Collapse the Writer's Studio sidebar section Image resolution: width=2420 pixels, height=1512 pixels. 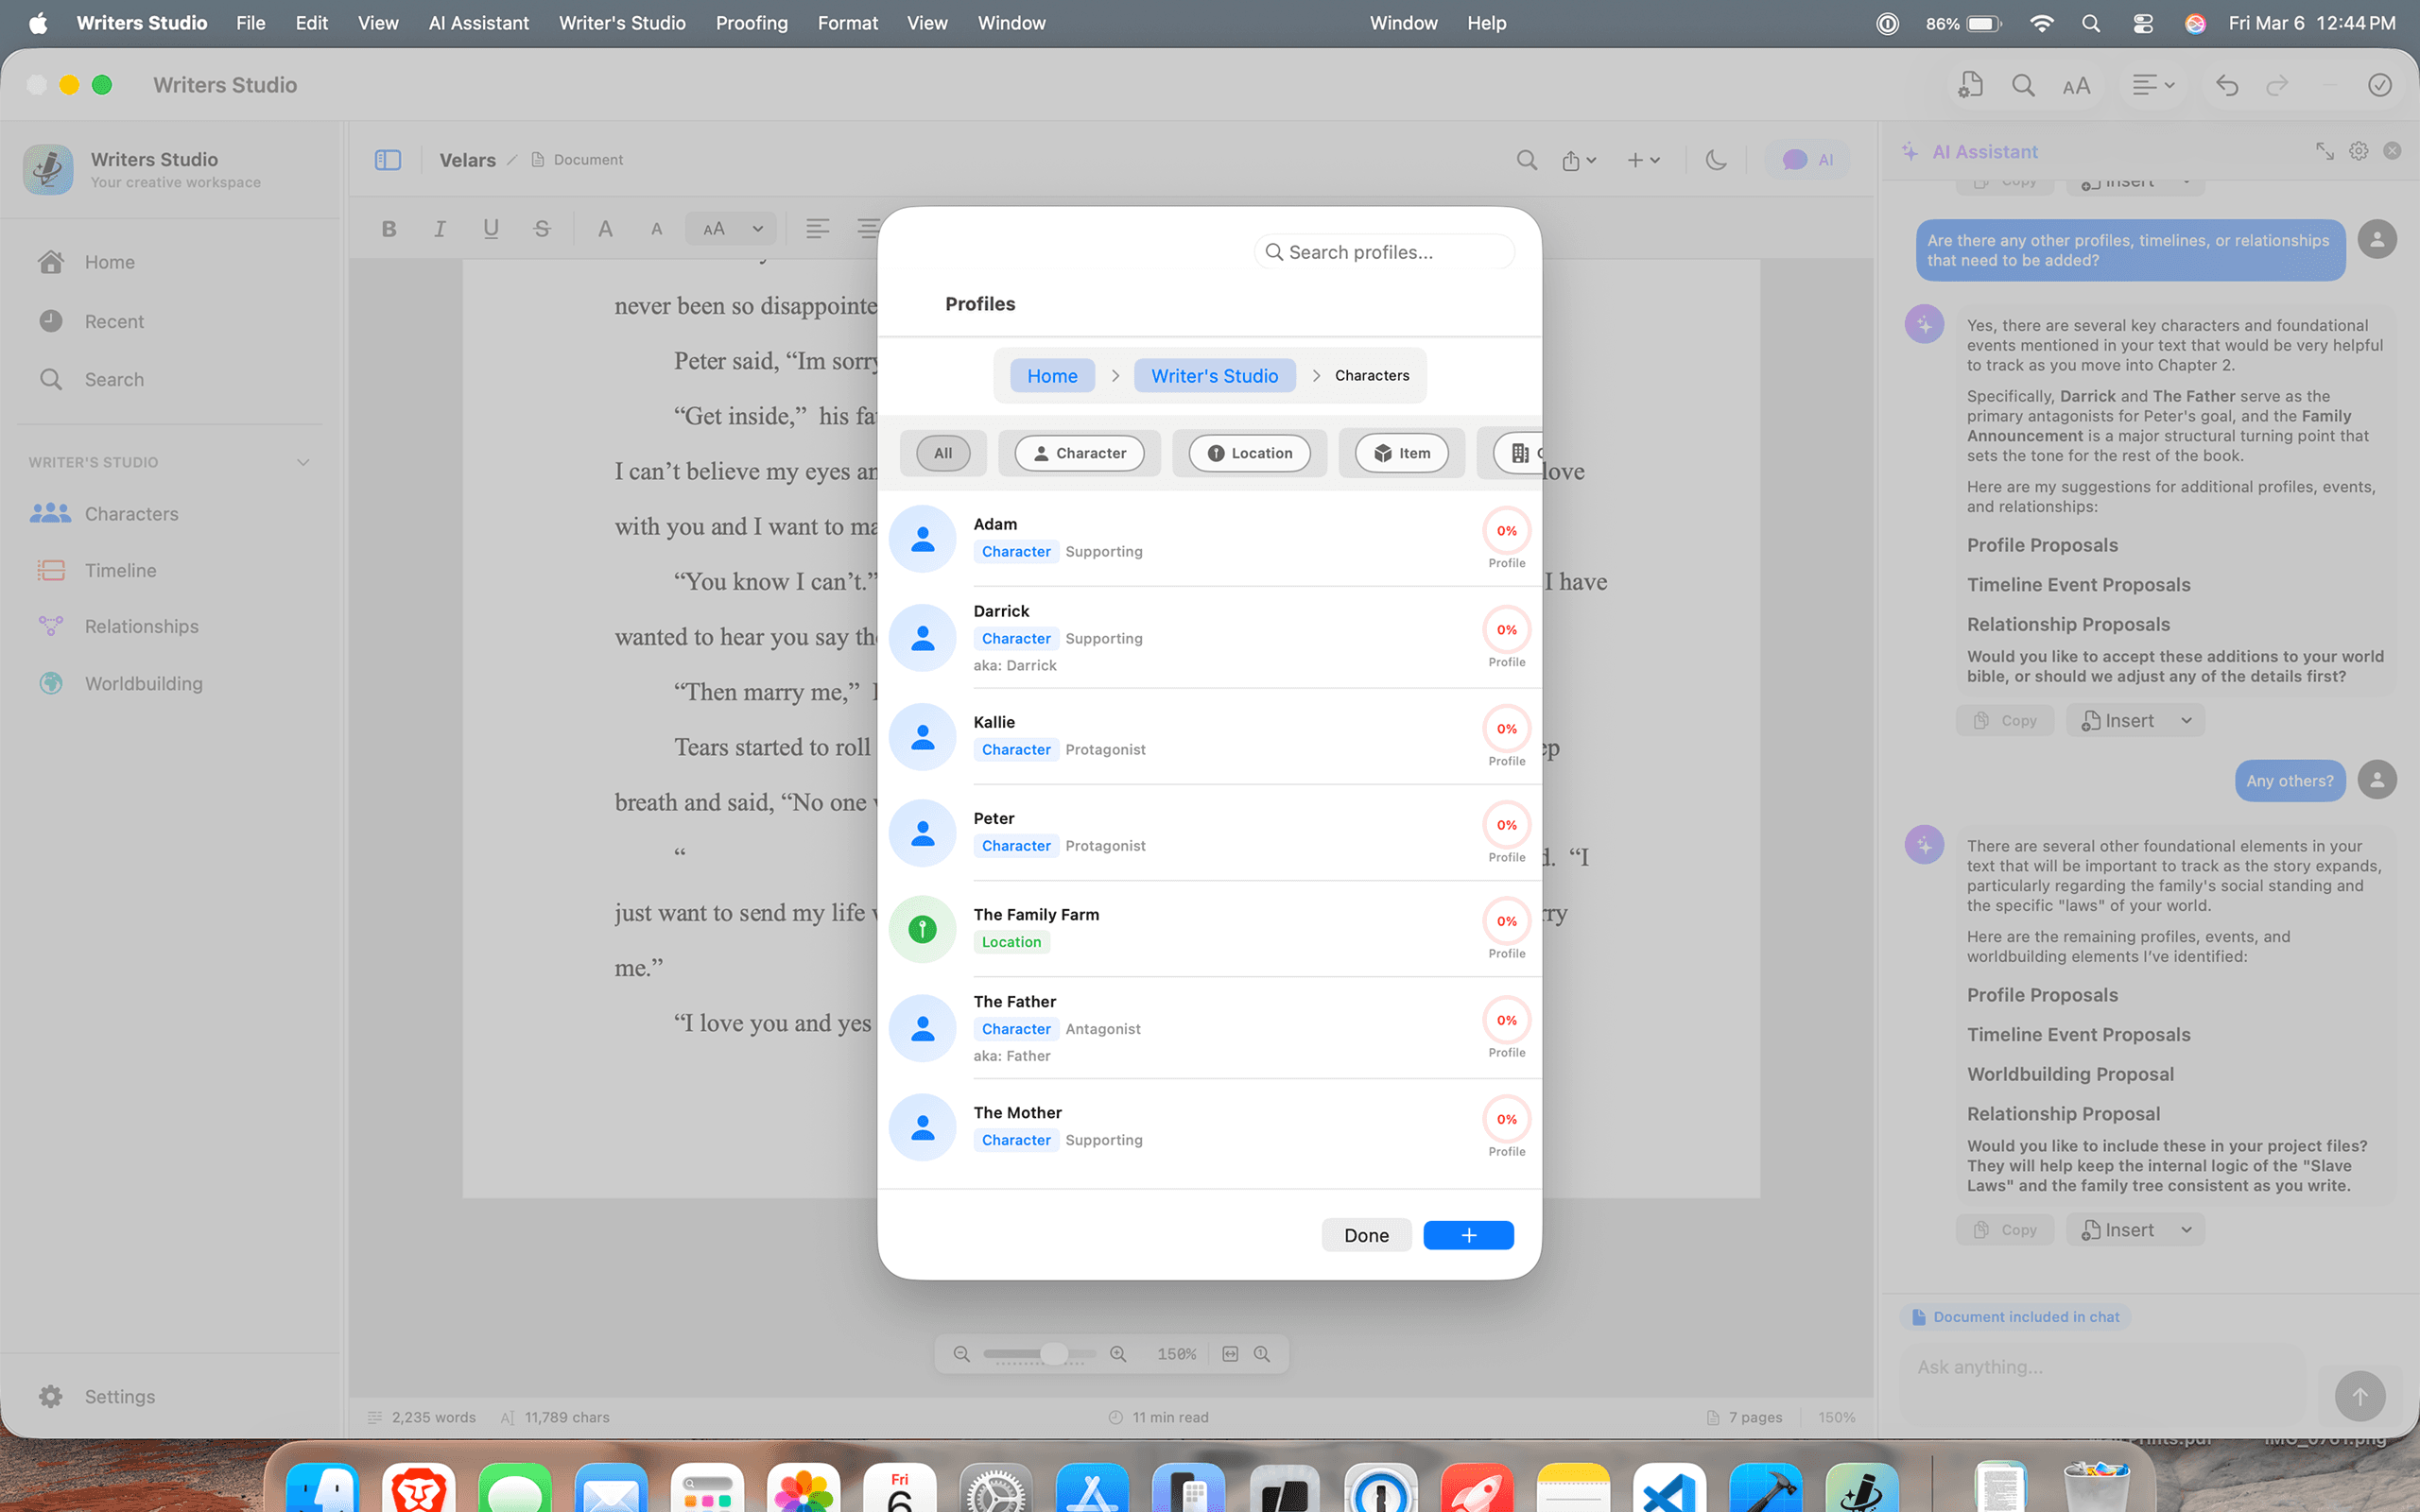[303, 462]
